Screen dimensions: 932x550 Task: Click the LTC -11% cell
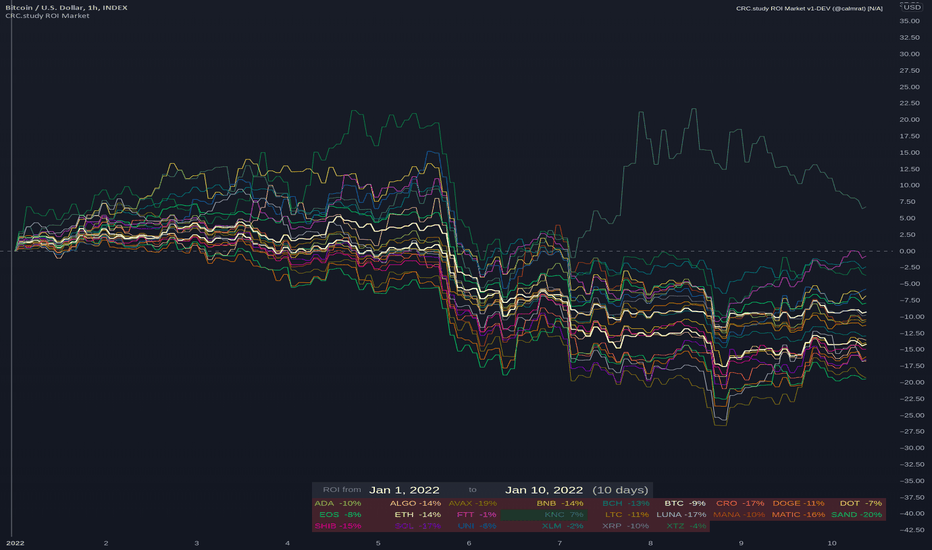(x=626, y=515)
